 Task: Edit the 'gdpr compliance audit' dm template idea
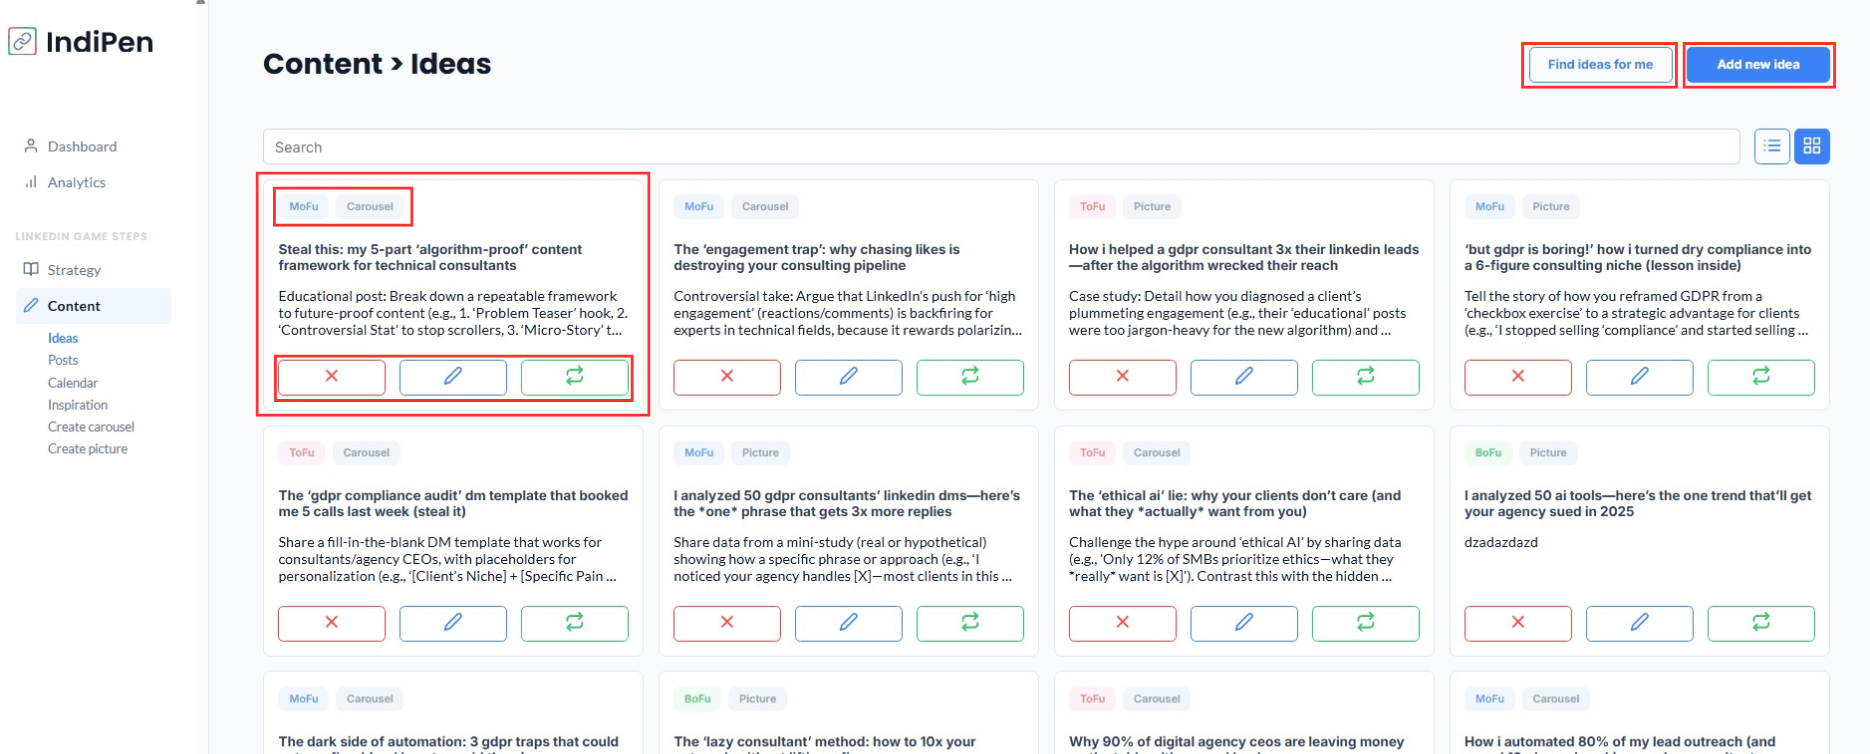click(x=453, y=623)
